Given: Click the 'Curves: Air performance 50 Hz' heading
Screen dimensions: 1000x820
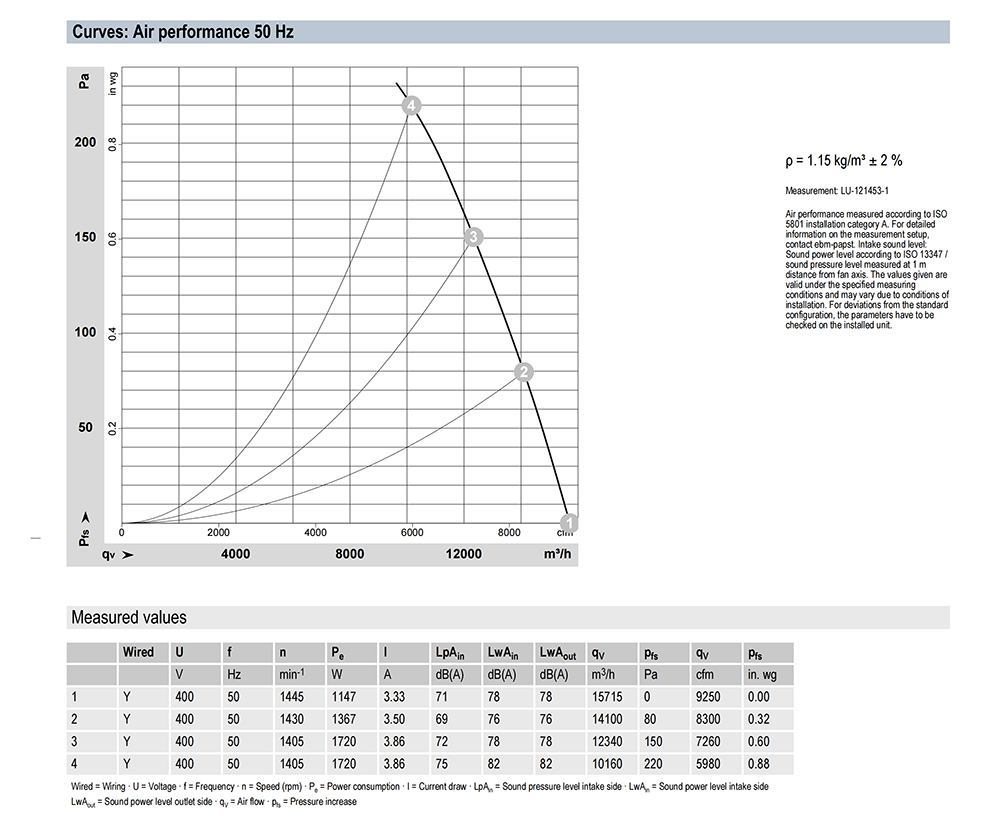Looking at the screenshot, I should (x=182, y=31).
